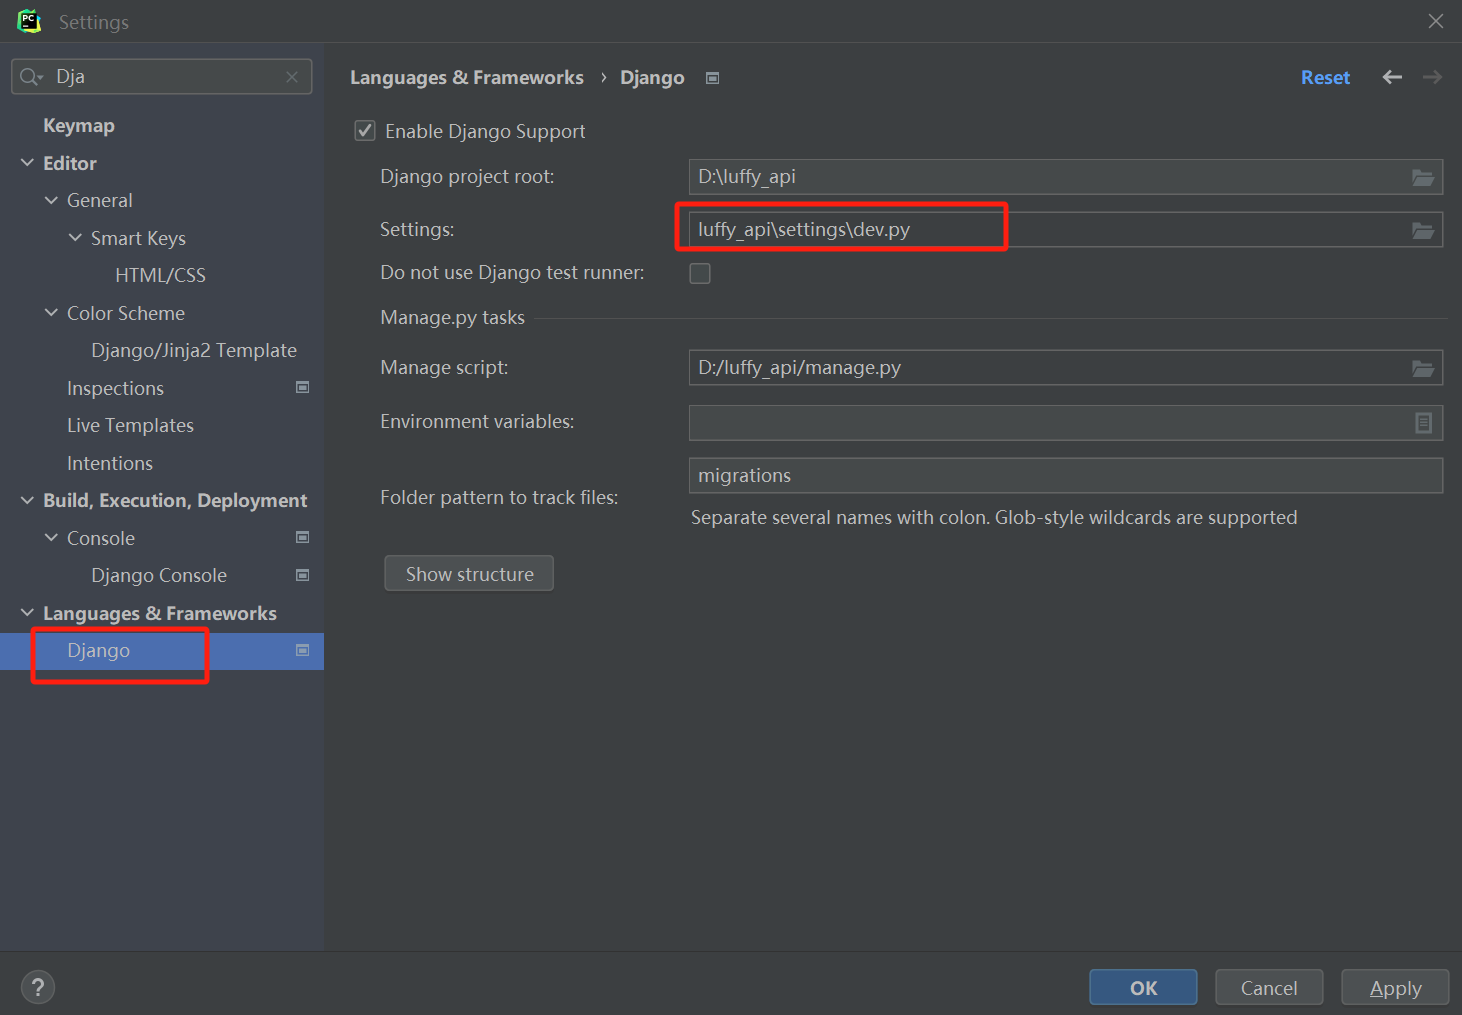Click PyCharm logo in title bar
The height and width of the screenshot is (1015, 1462).
coord(29,21)
